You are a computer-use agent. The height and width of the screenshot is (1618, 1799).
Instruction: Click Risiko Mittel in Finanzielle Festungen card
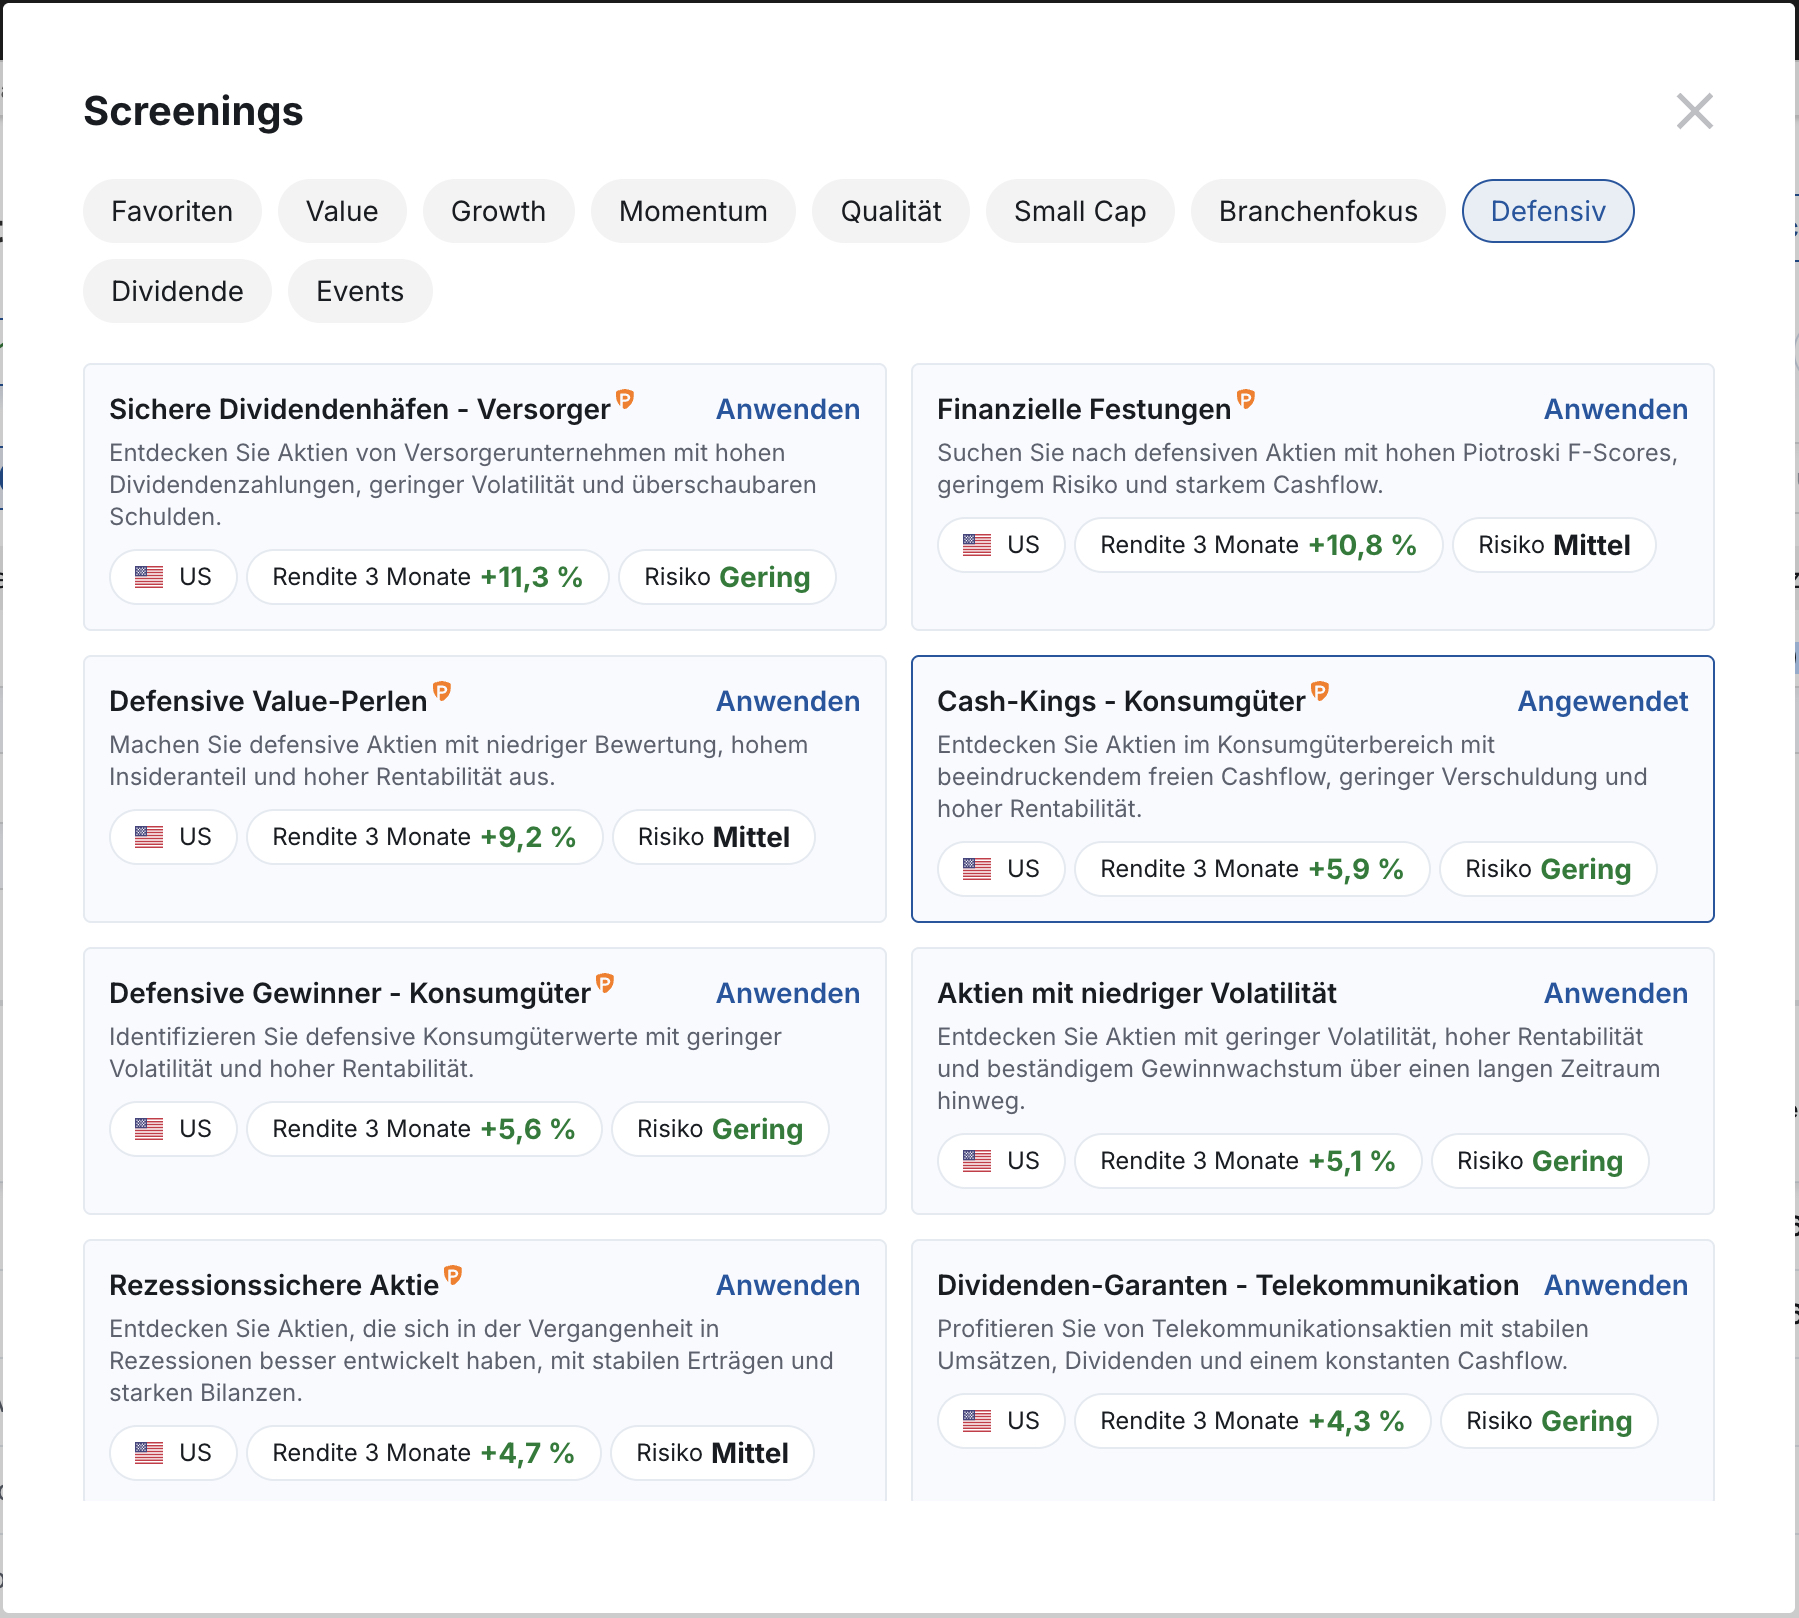1554,545
